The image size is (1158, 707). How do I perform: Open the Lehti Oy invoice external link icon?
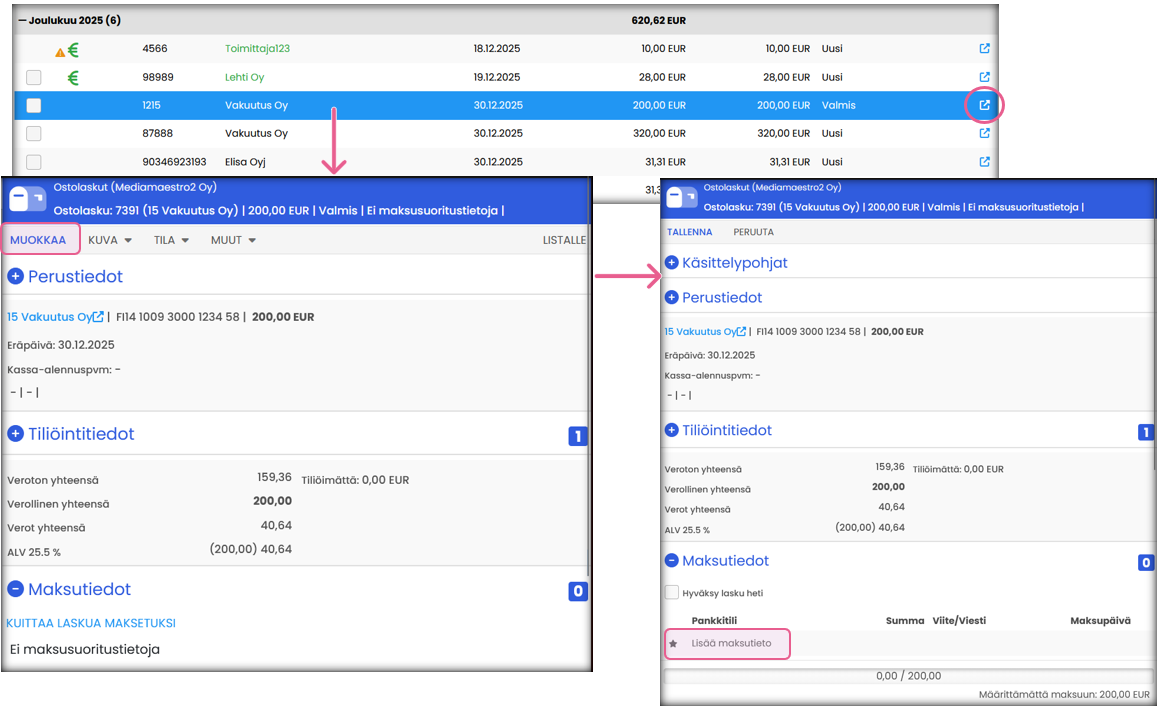click(984, 77)
